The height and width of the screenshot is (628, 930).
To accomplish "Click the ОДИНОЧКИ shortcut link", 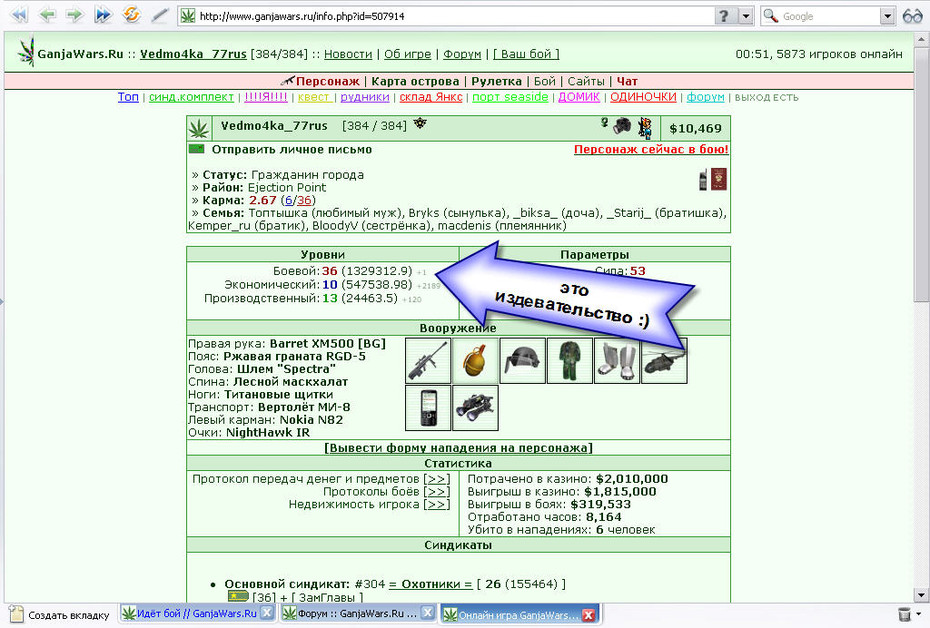I will pos(643,97).
